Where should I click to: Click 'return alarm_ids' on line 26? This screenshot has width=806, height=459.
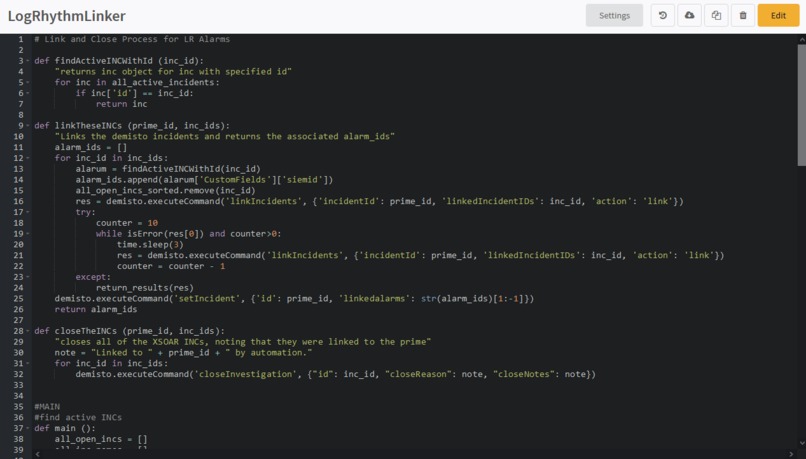(x=96, y=309)
